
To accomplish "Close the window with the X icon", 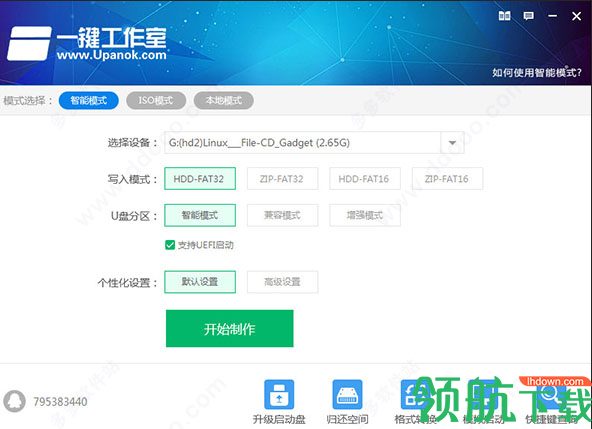I will click(x=577, y=16).
